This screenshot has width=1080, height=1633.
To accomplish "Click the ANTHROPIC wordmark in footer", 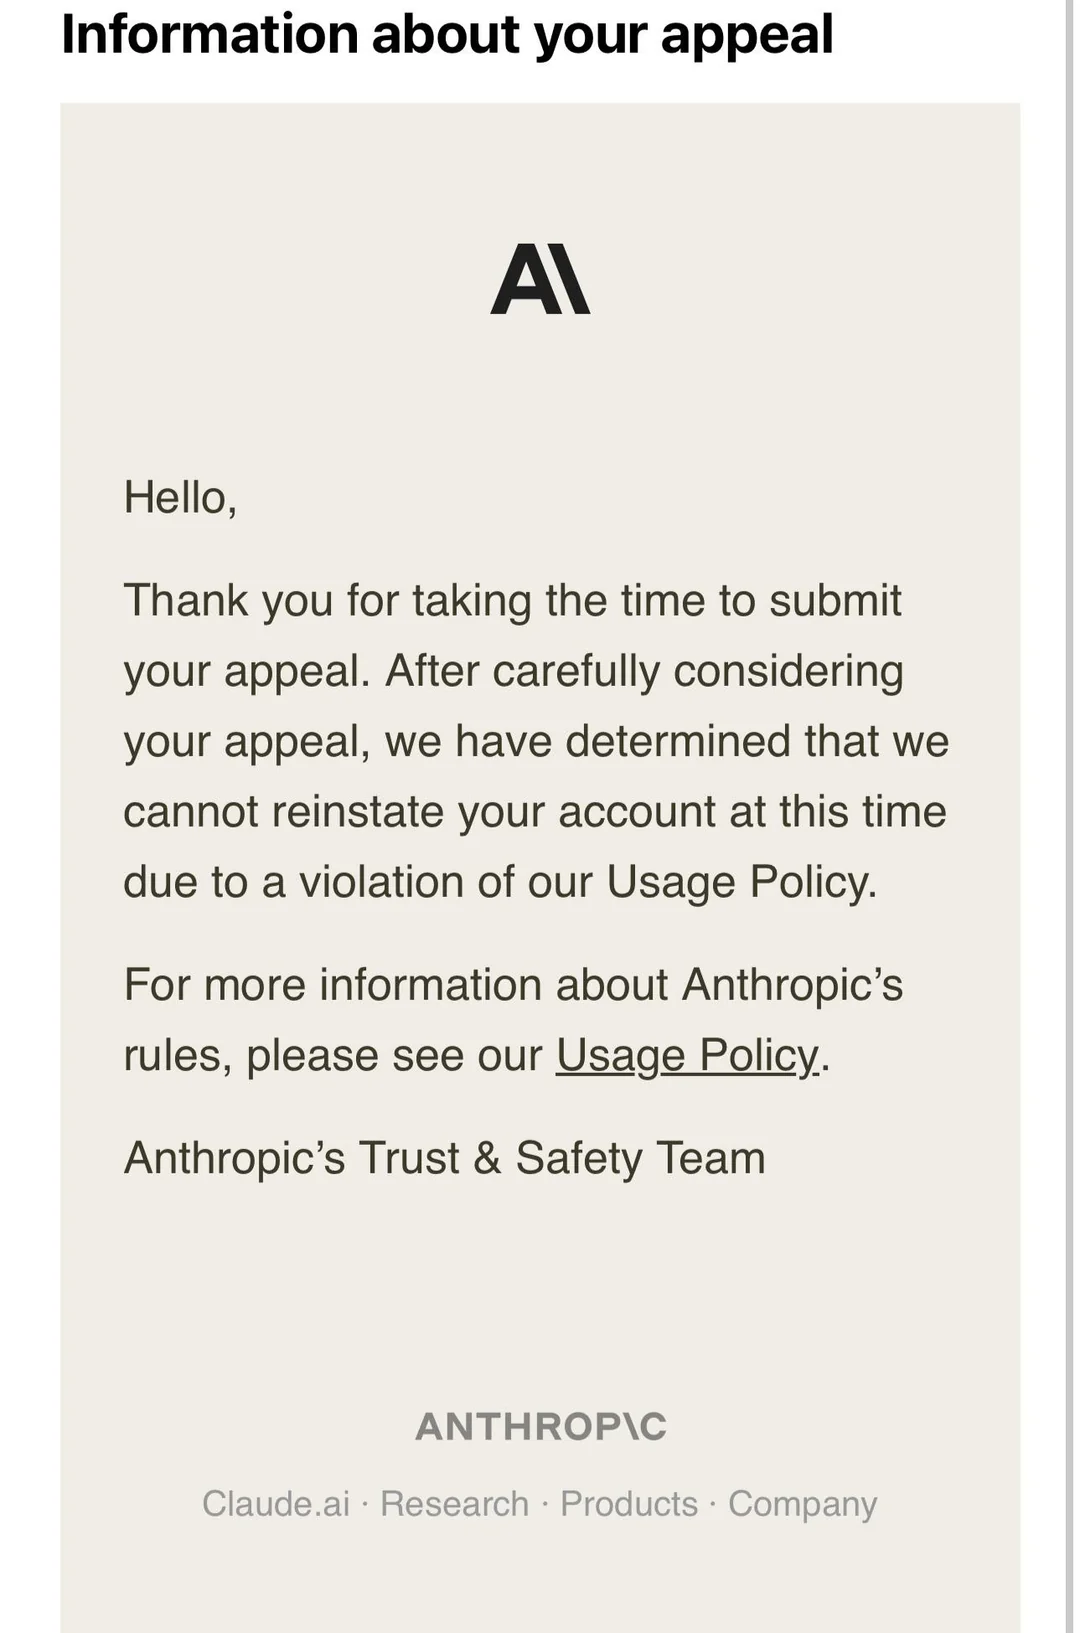I will click(x=541, y=1427).
